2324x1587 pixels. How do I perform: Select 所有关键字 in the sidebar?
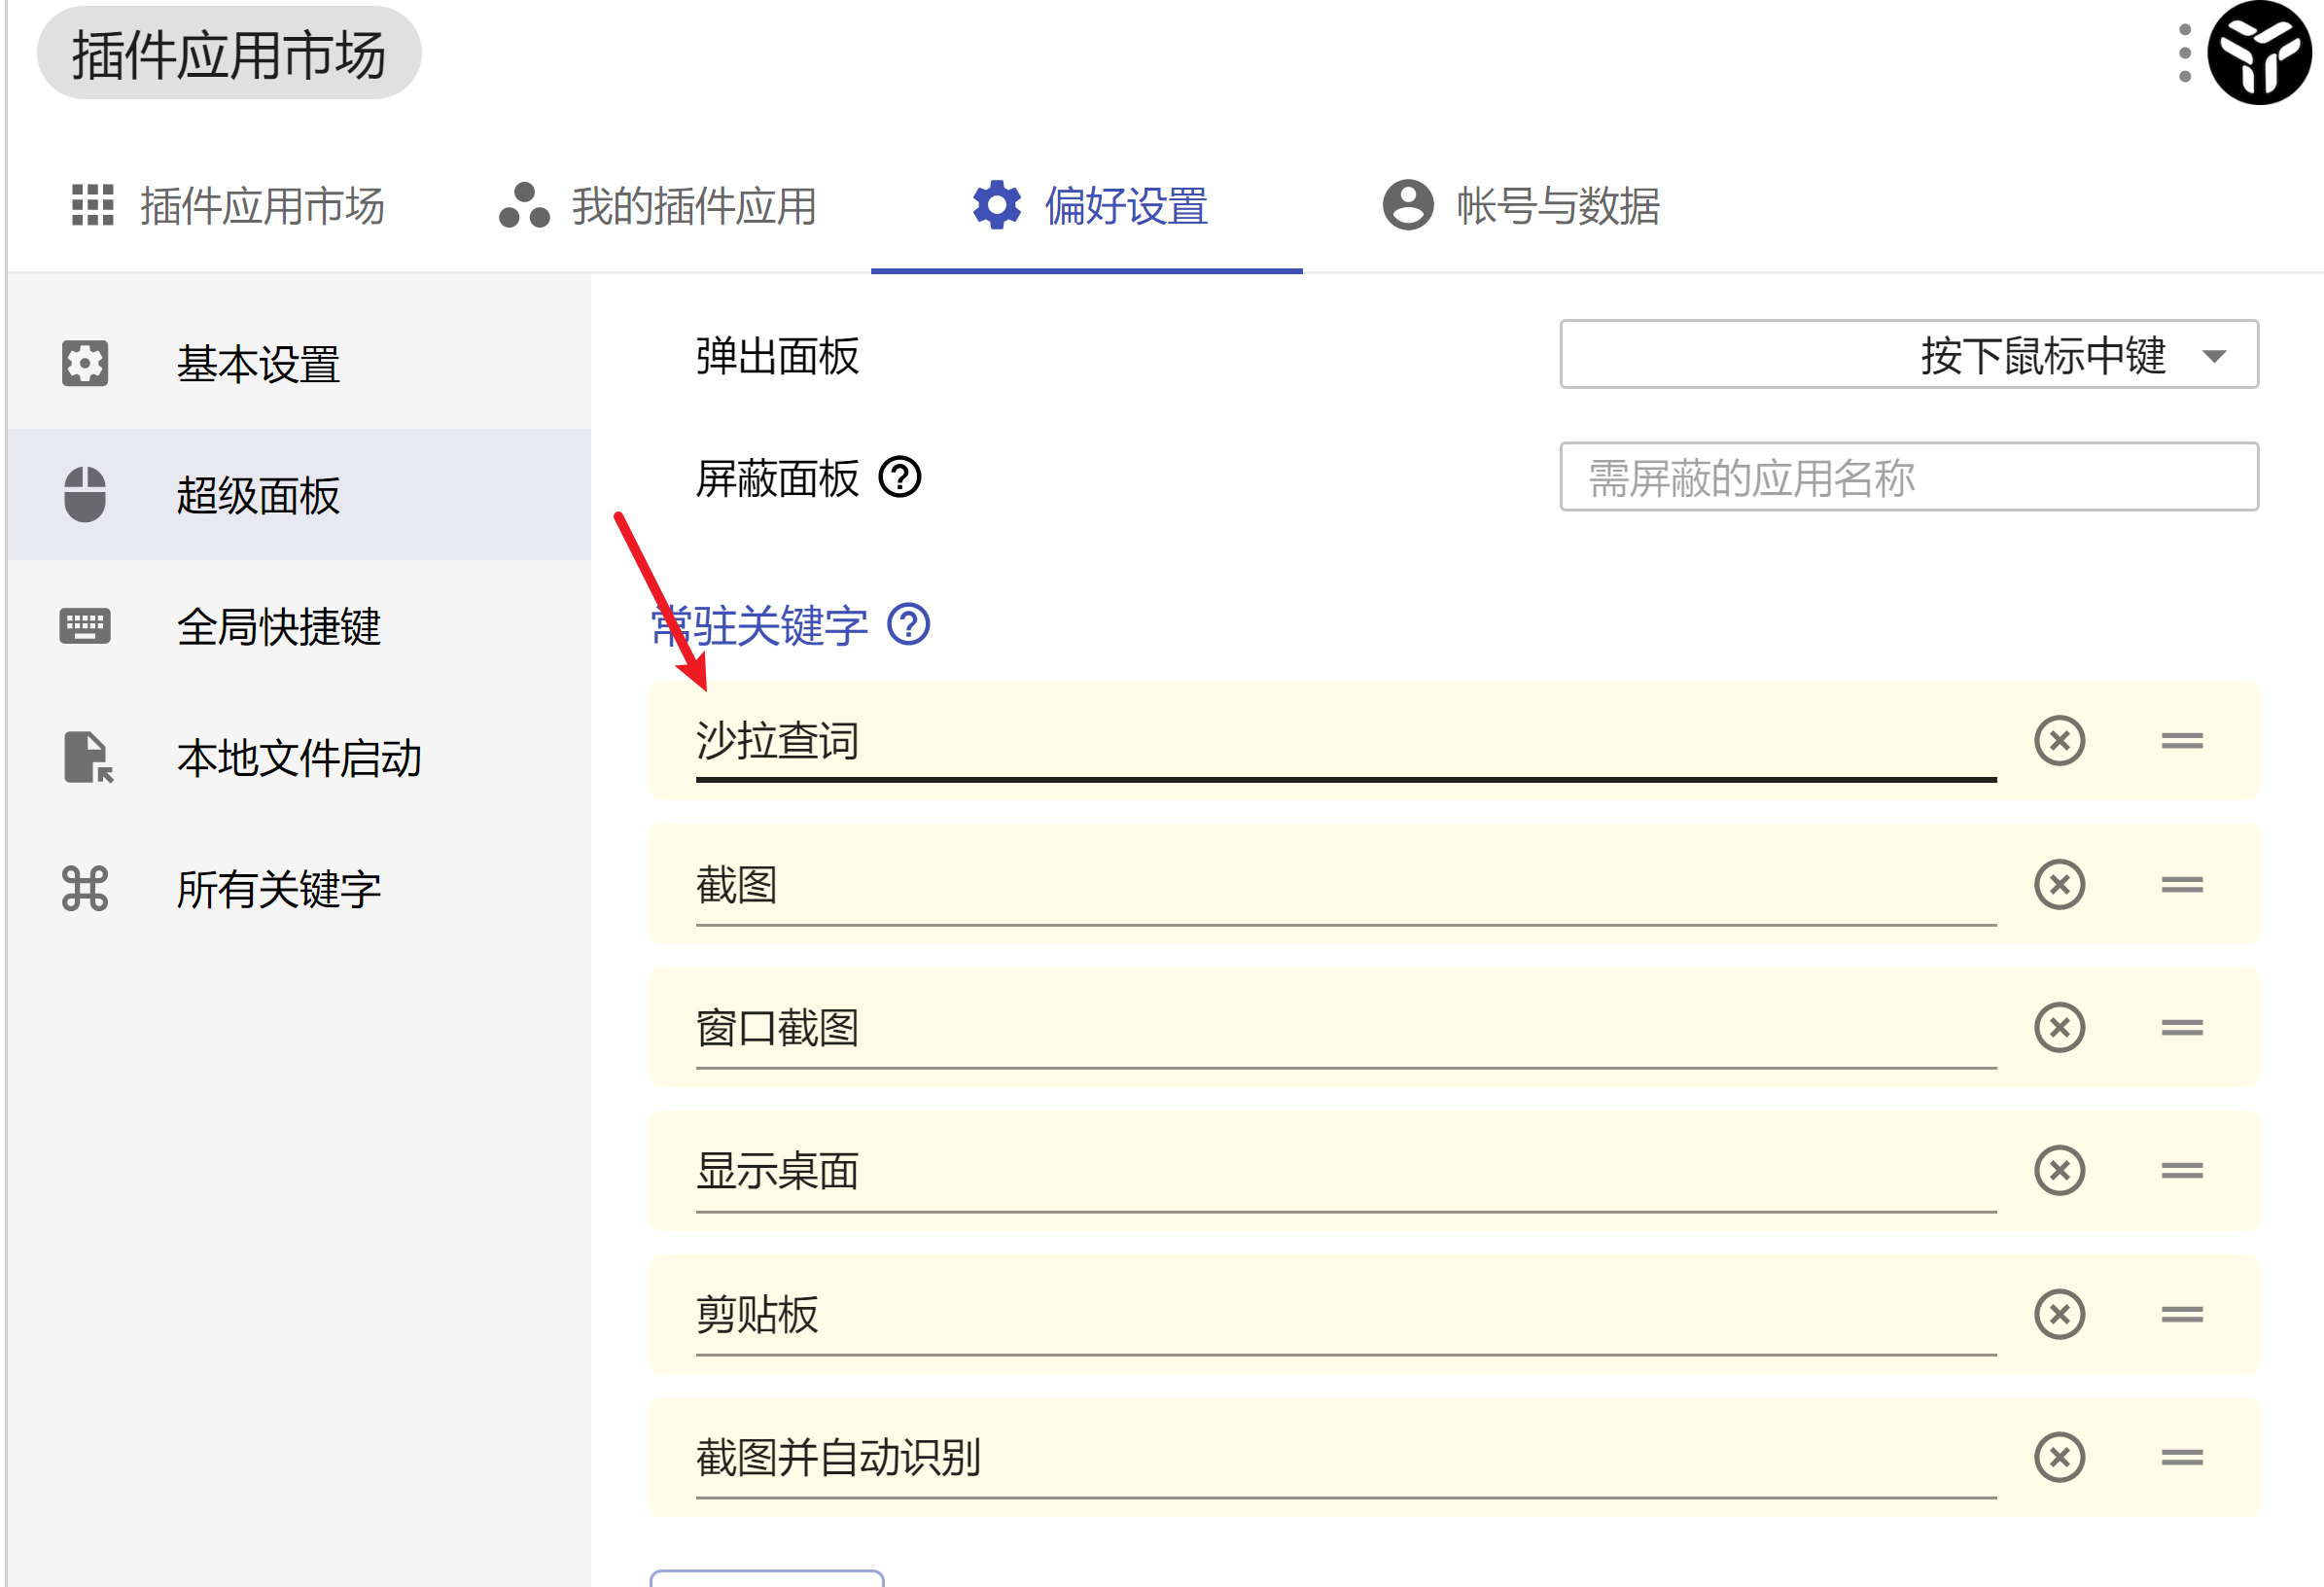(x=278, y=891)
